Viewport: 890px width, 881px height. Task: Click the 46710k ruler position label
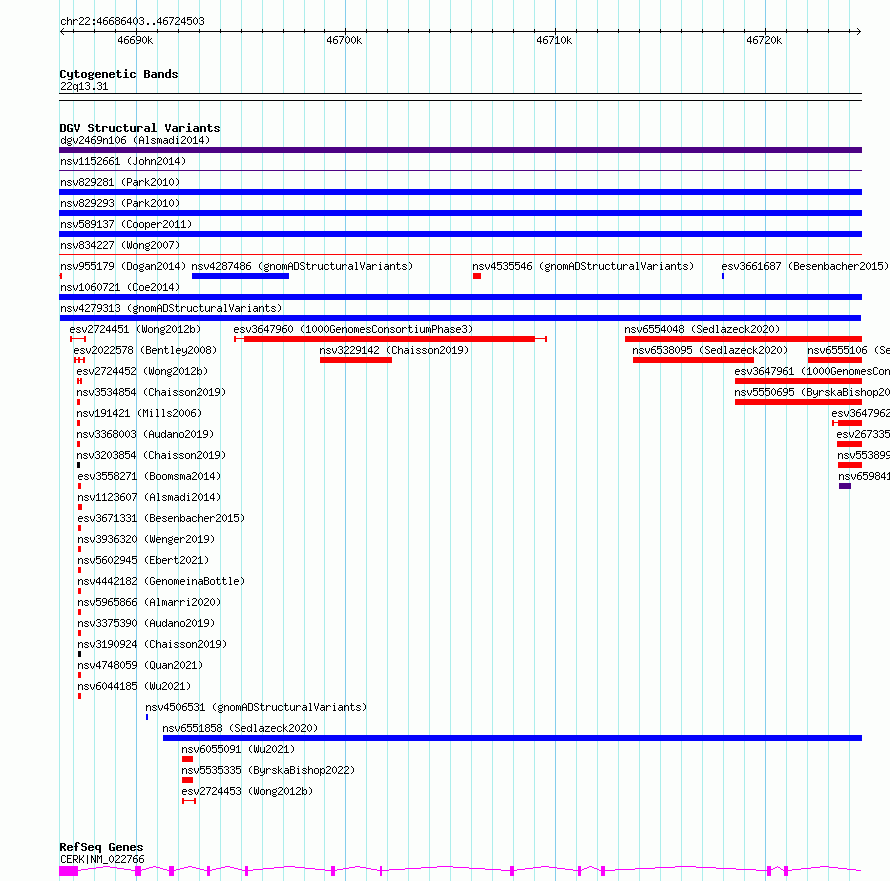pyautogui.click(x=554, y=40)
